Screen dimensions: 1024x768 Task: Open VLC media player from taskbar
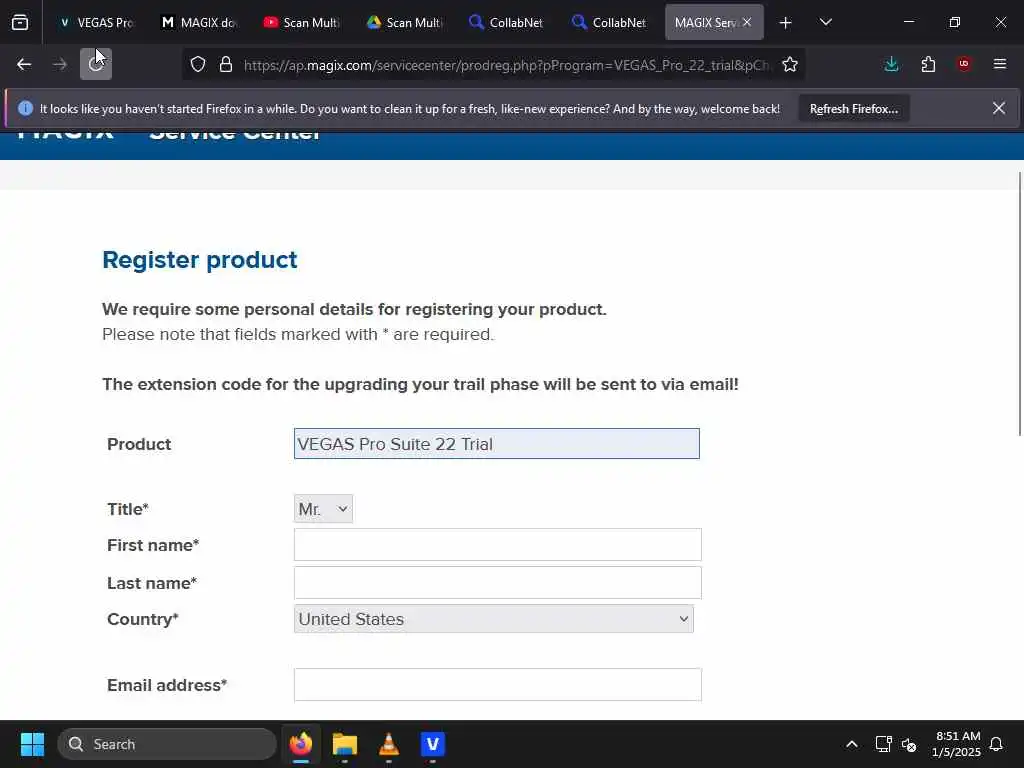389,744
